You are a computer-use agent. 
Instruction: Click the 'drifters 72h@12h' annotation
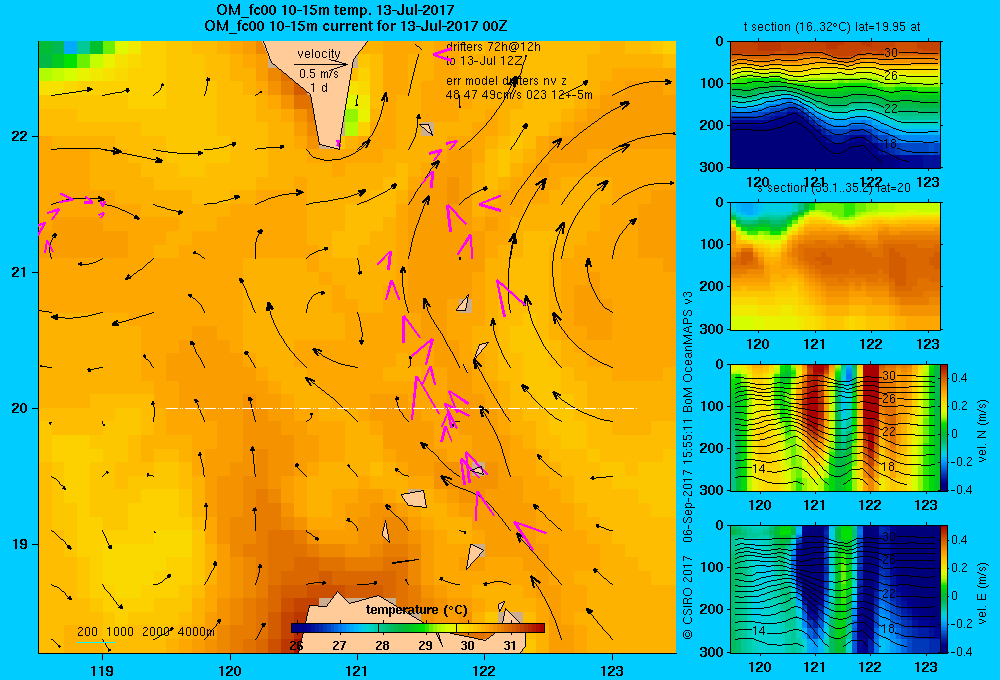tap(493, 47)
